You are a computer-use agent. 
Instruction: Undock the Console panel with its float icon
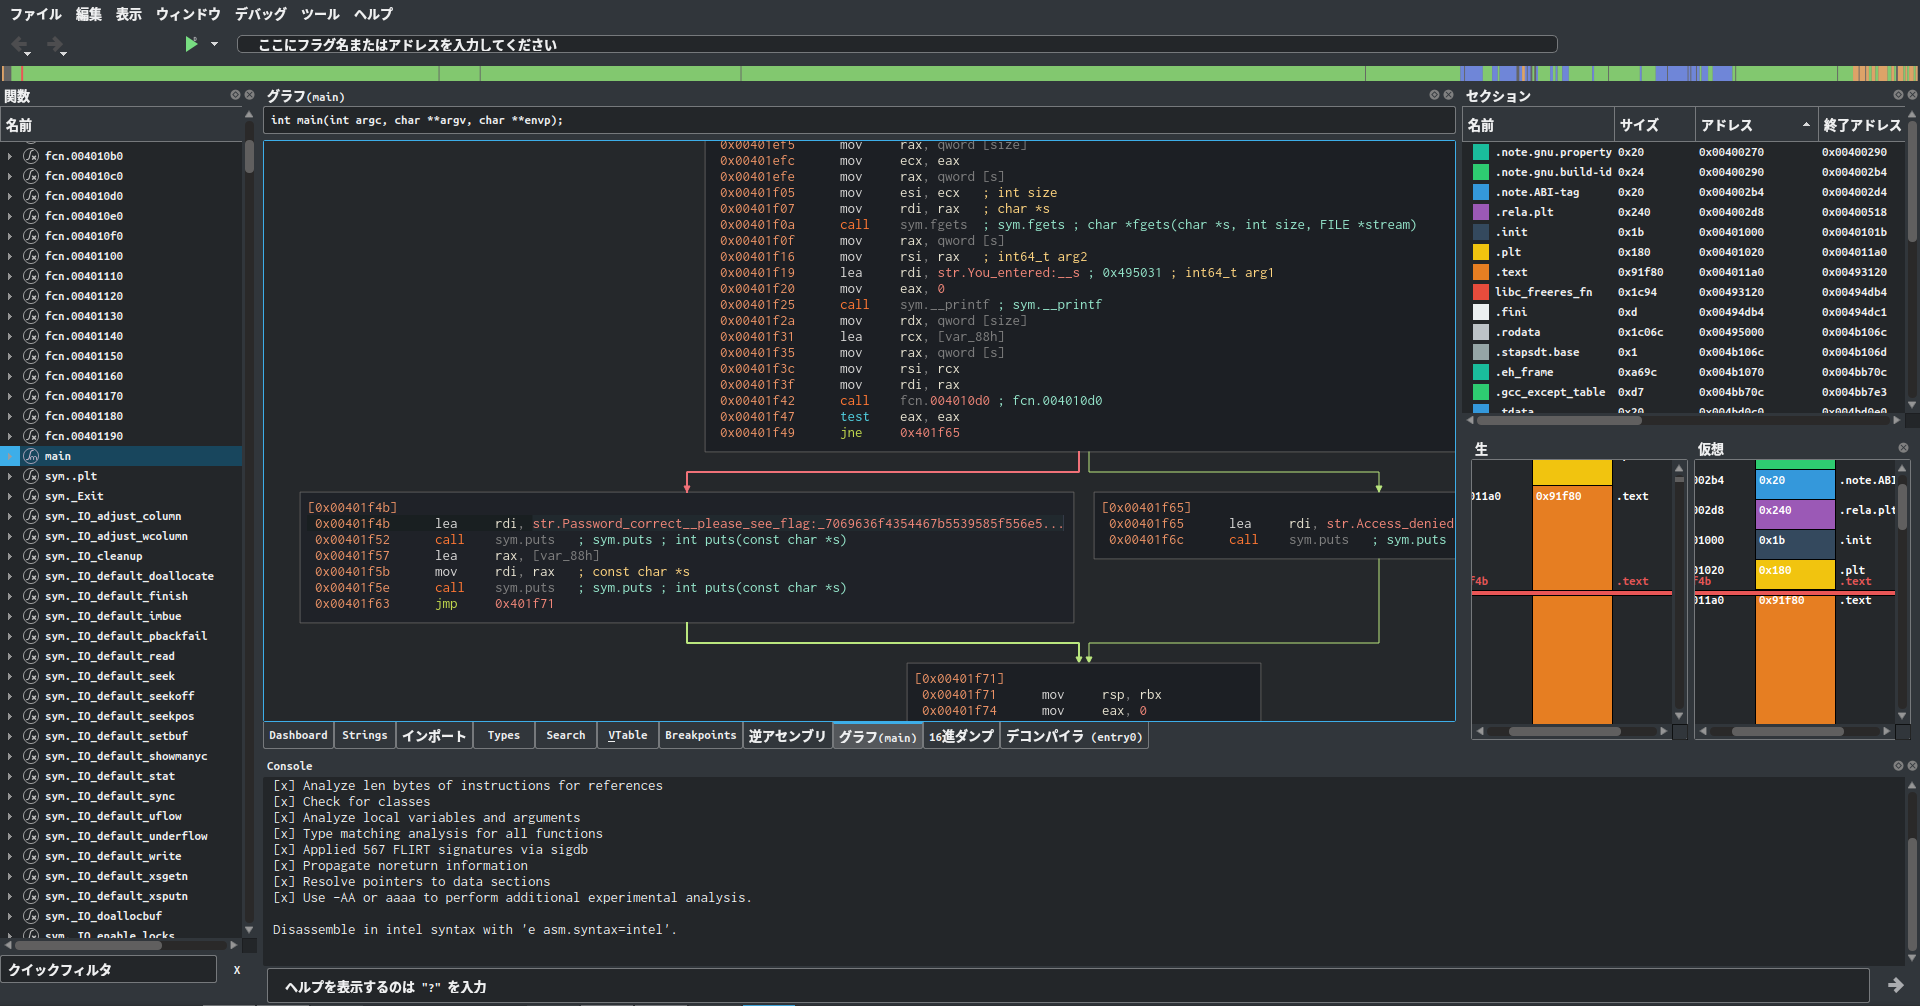(x=1898, y=766)
